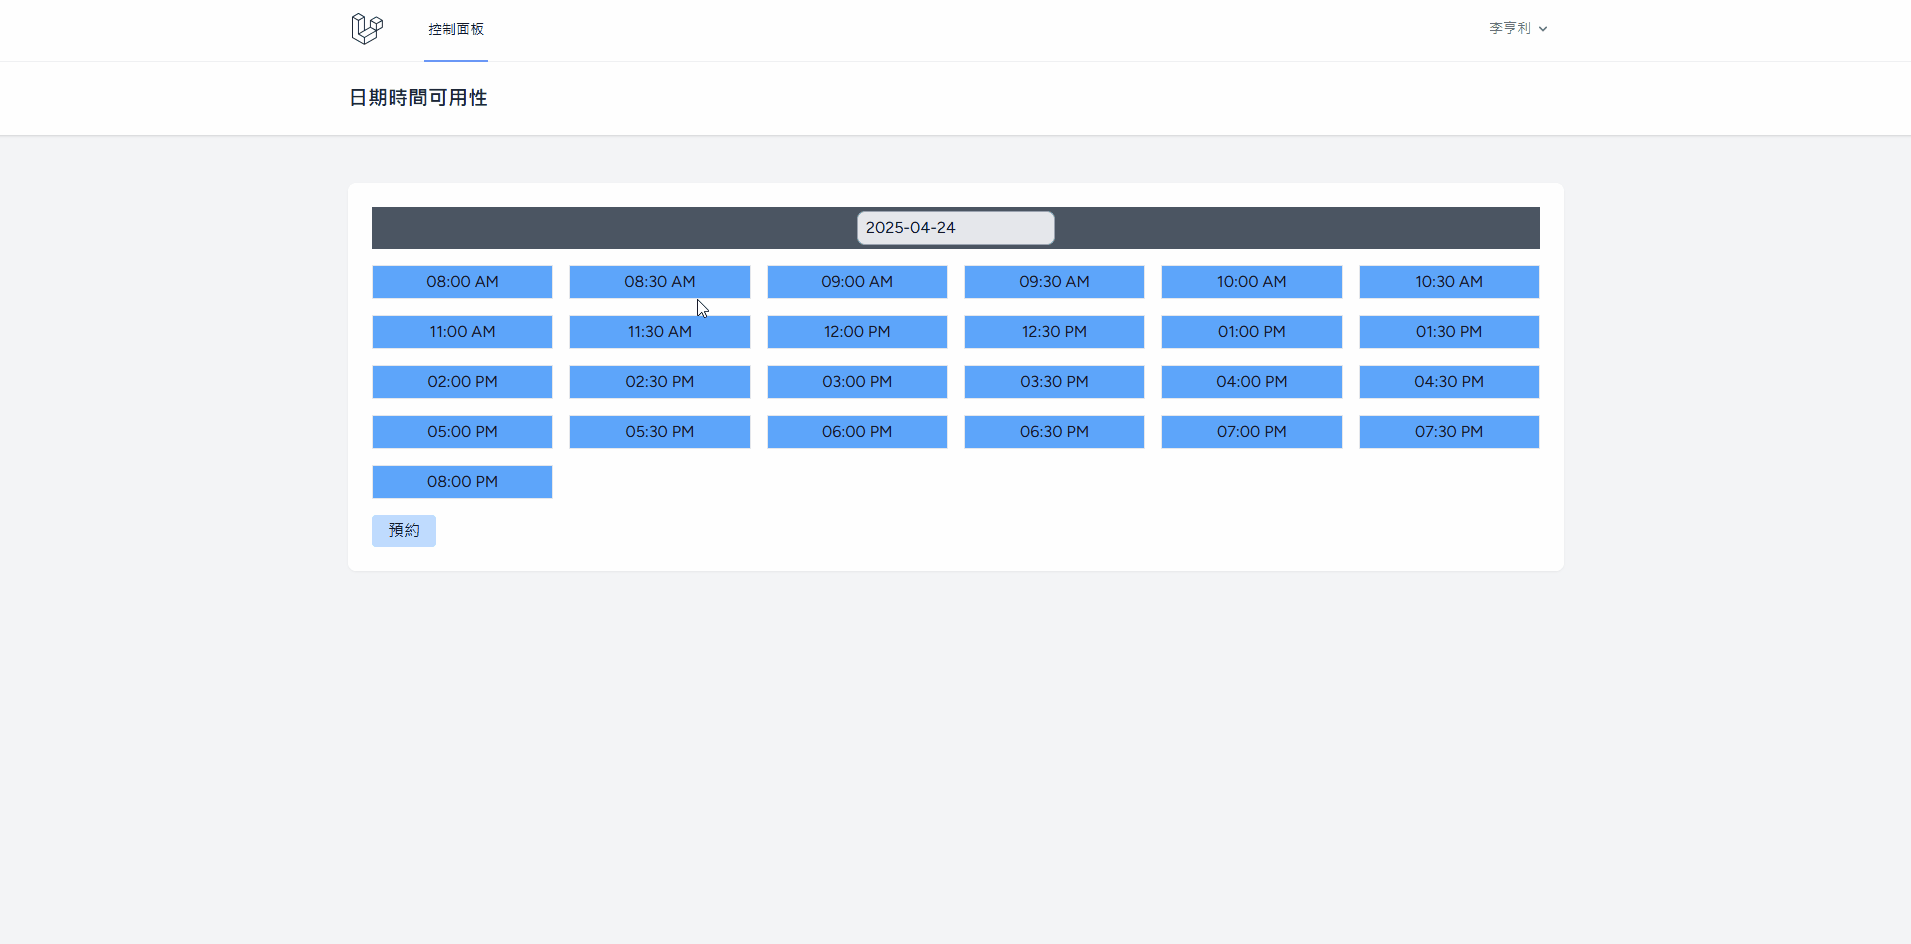Image resolution: width=1911 pixels, height=944 pixels.
Task: Choose the 10:30 AM time slot
Action: point(1449,282)
